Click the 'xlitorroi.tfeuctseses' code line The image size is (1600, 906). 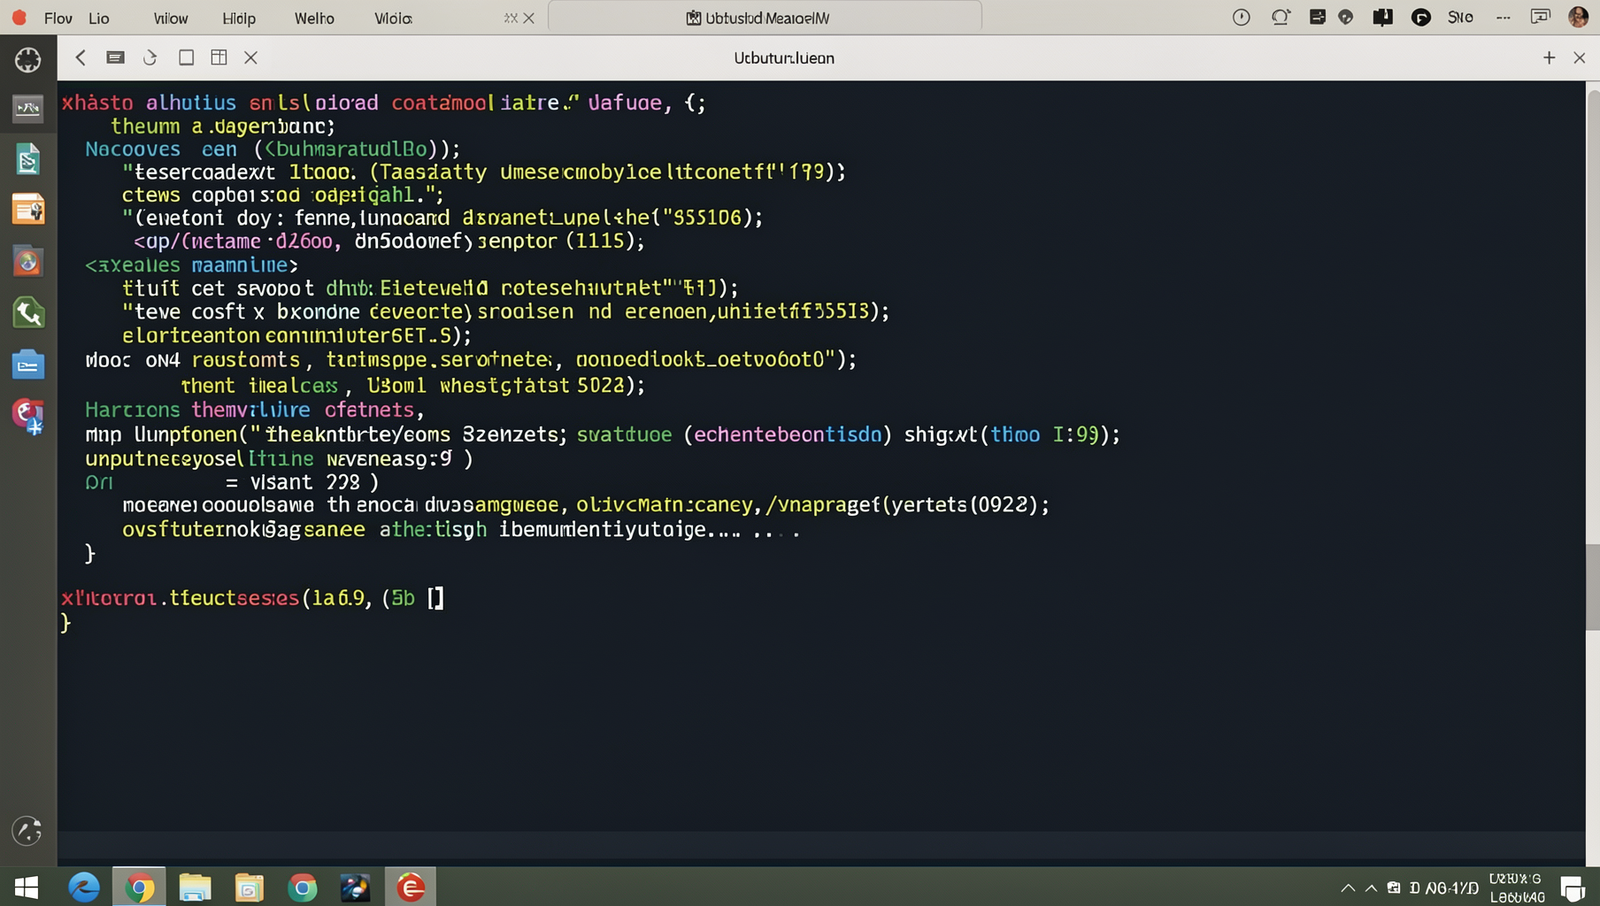pyautogui.click(x=253, y=598)
